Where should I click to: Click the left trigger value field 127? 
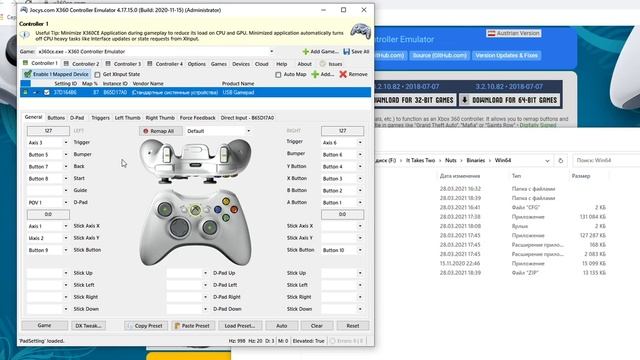[48, 131]
